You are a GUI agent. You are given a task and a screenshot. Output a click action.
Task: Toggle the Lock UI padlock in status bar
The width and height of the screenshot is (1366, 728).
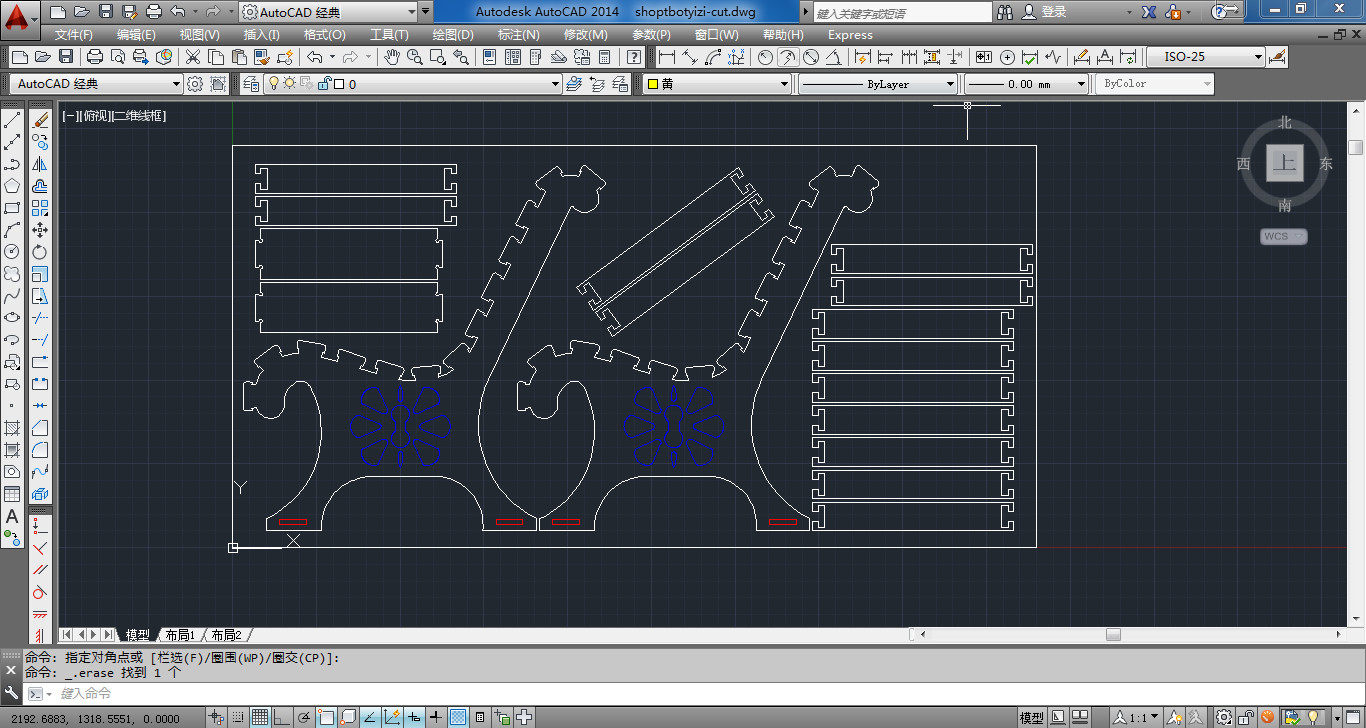(1245, 717)
